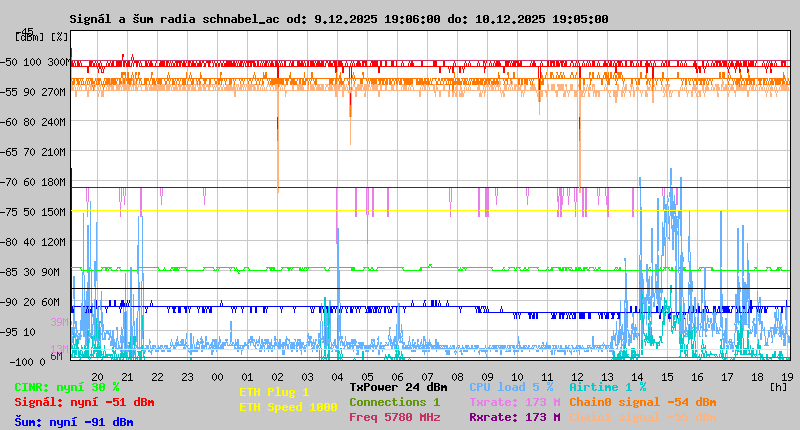Click the 'Txrate: 173 M' legend label
The height and width of the screenshot is (430, 800).
pyautogui.click(x=515, y=402)
